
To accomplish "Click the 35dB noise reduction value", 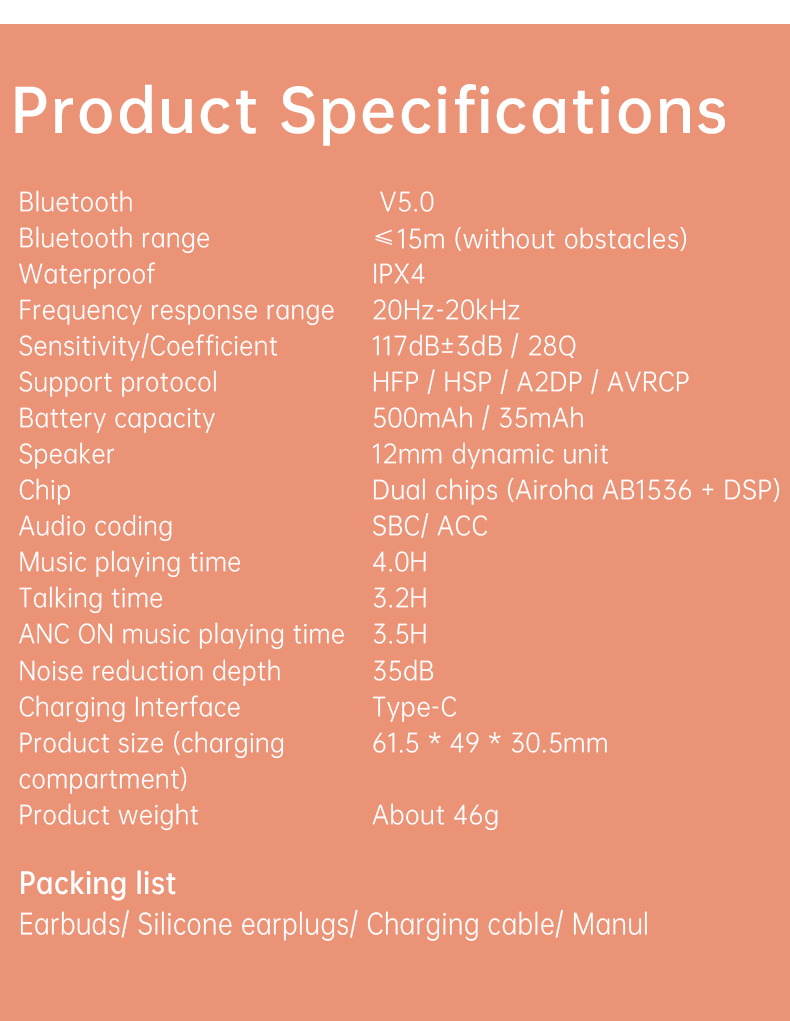I will tap(403, 671).
